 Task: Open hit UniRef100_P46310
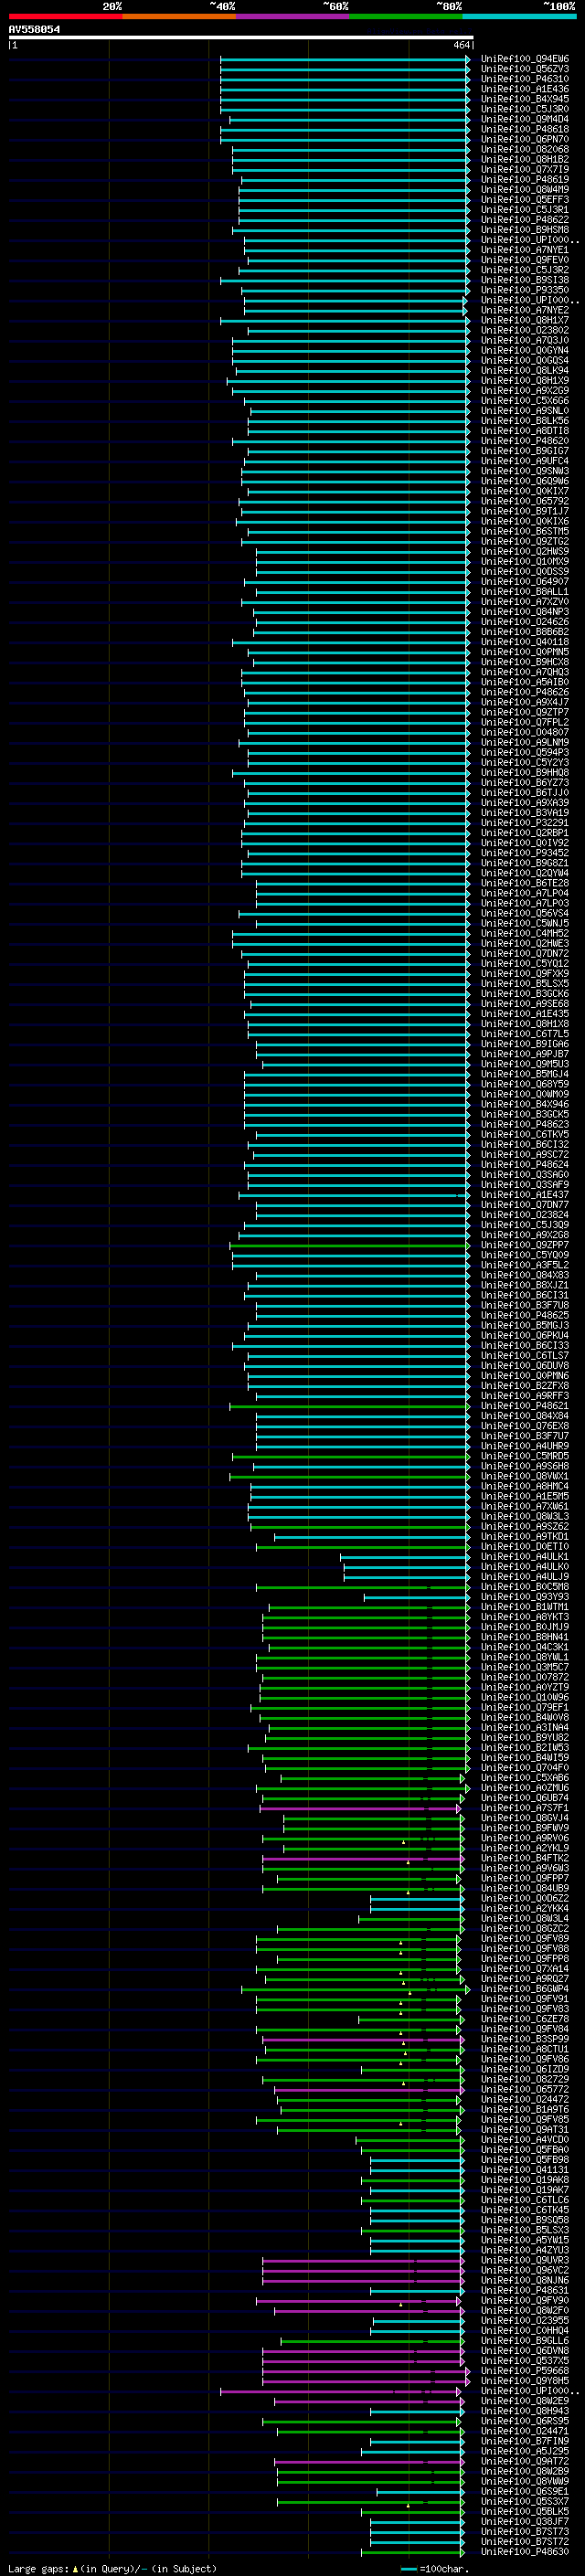coord(525,79)
